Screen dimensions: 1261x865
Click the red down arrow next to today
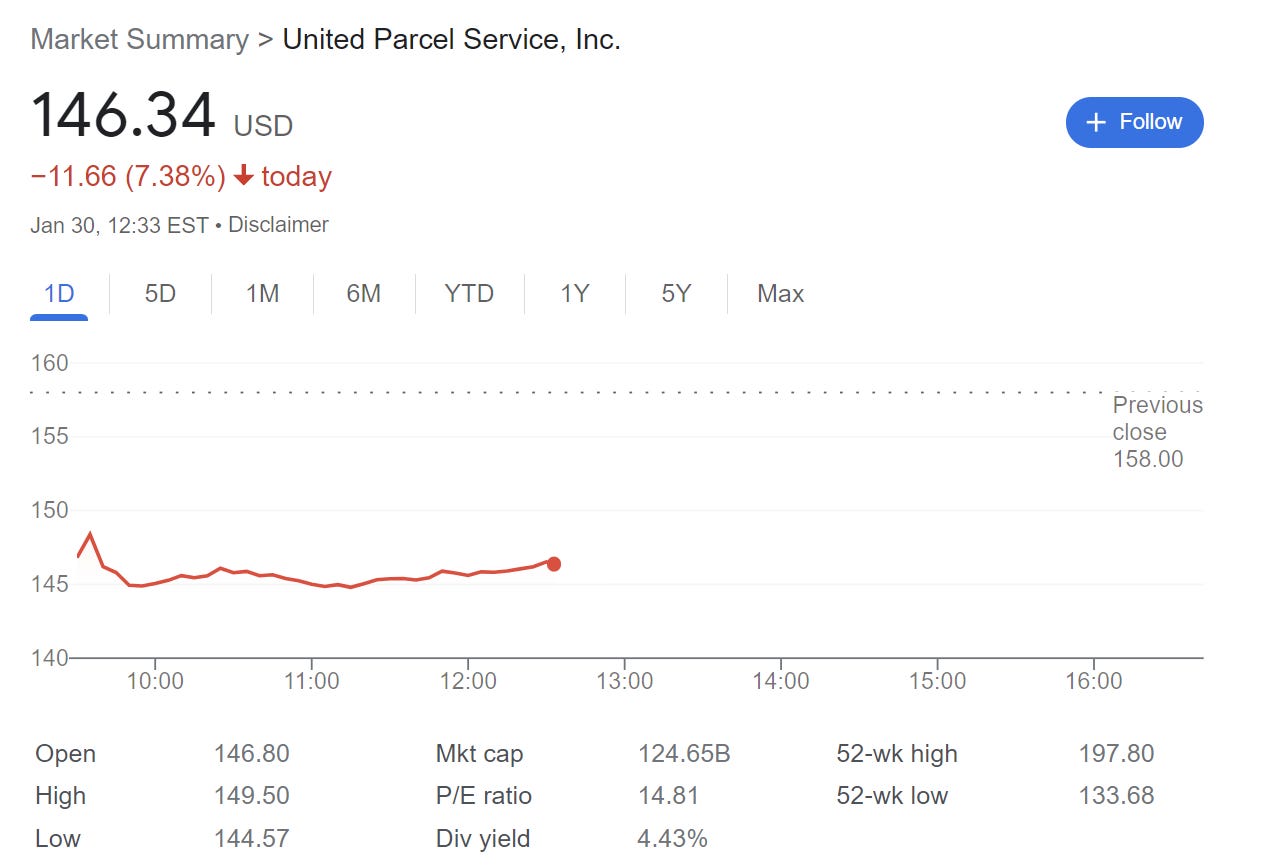(243, 177)
